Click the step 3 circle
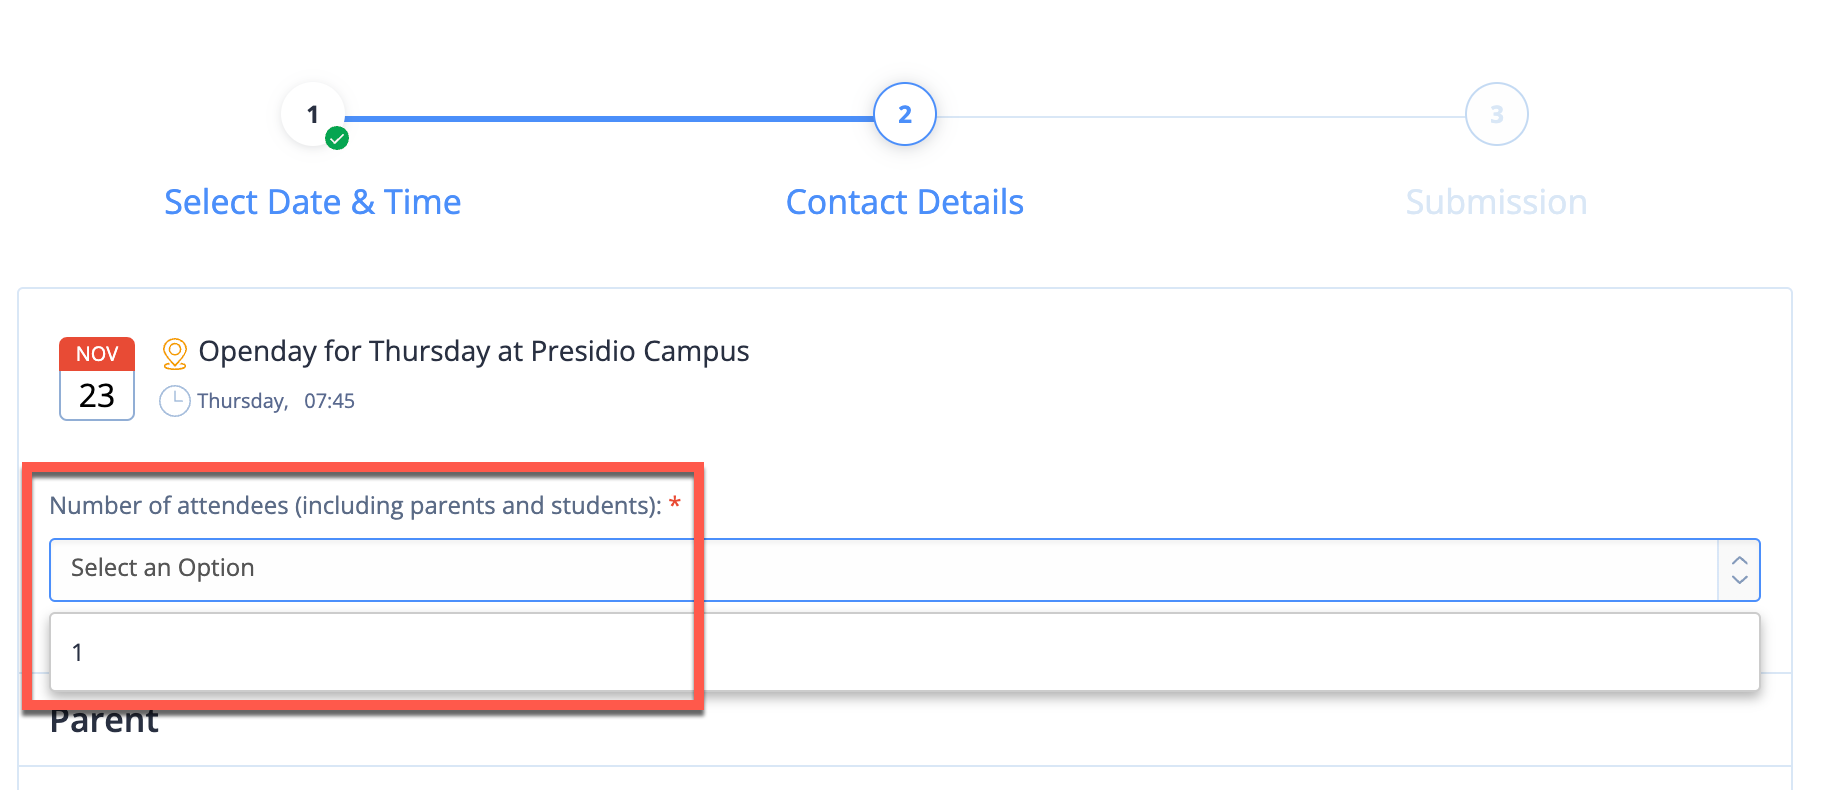 point(1497,114)
